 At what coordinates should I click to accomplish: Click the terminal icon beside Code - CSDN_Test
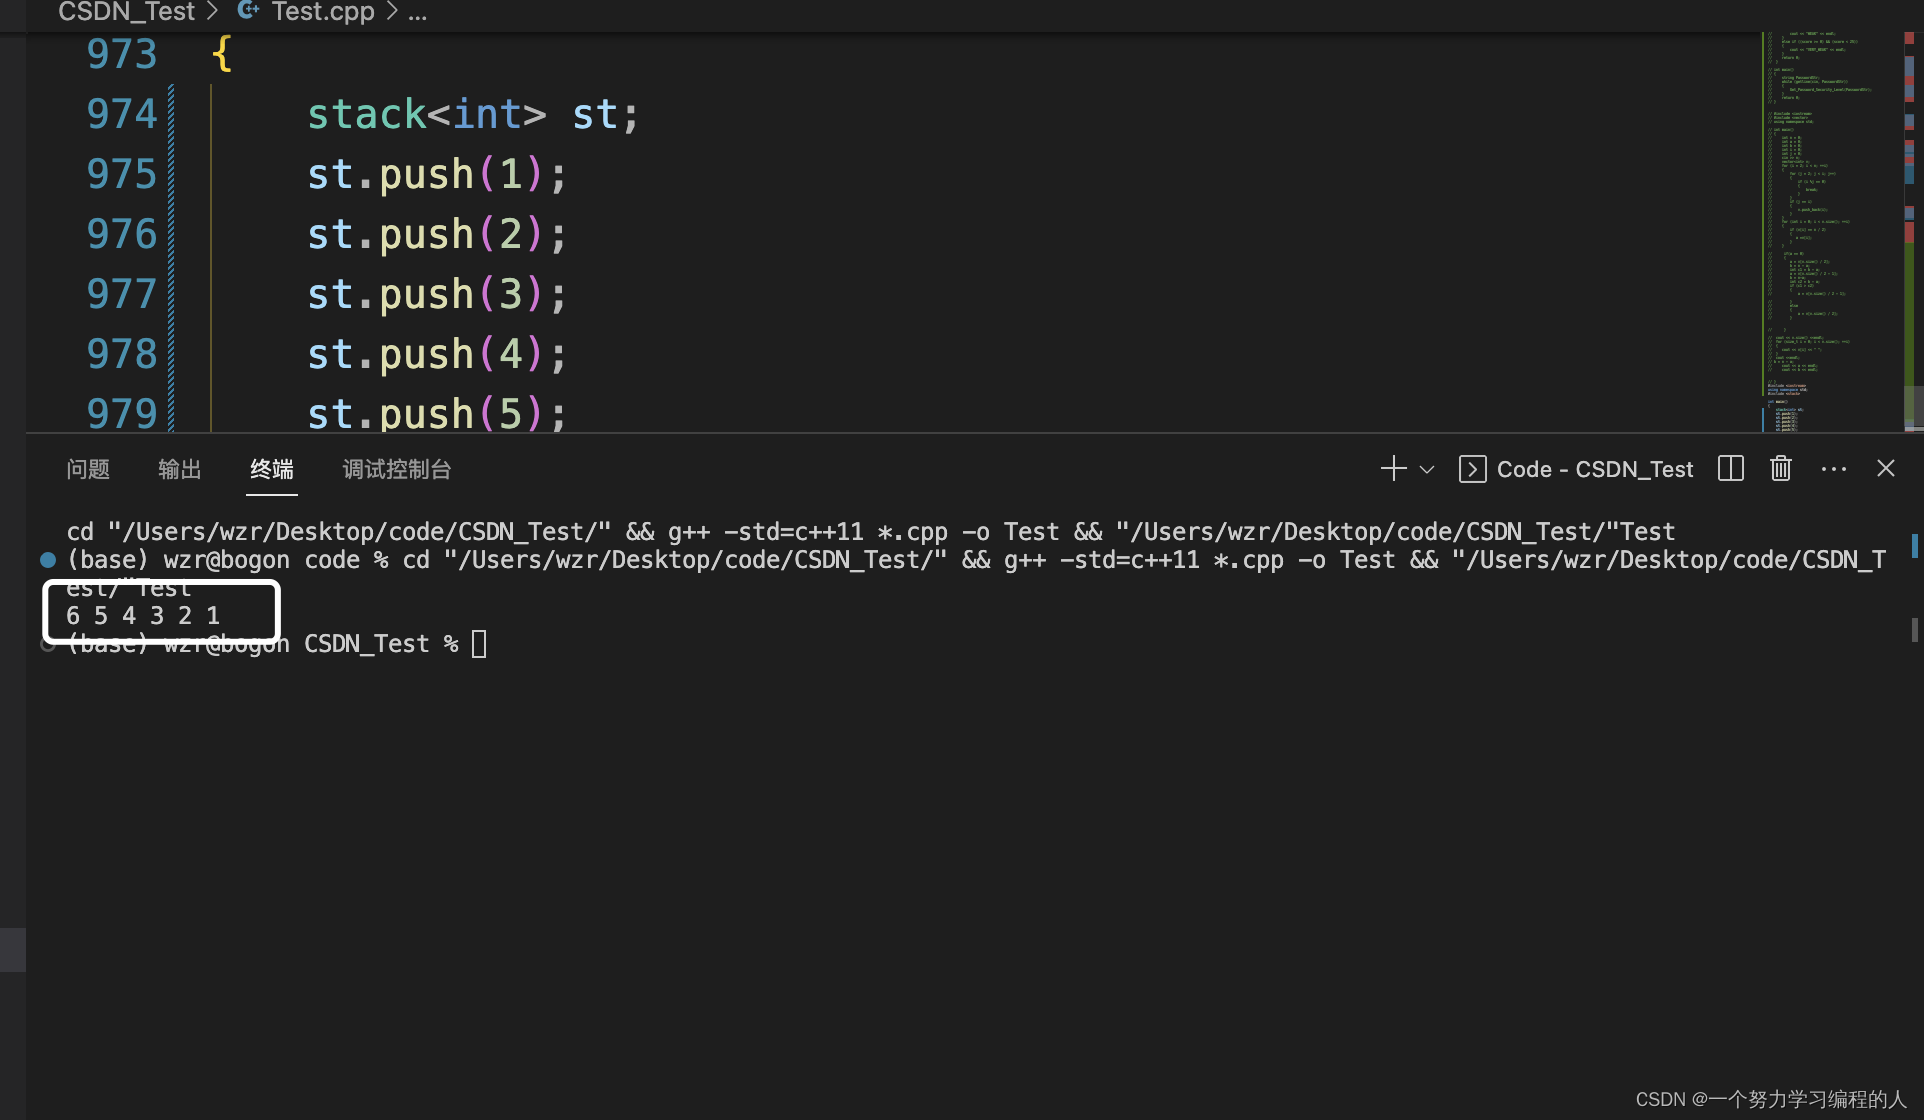point(1472,469)
